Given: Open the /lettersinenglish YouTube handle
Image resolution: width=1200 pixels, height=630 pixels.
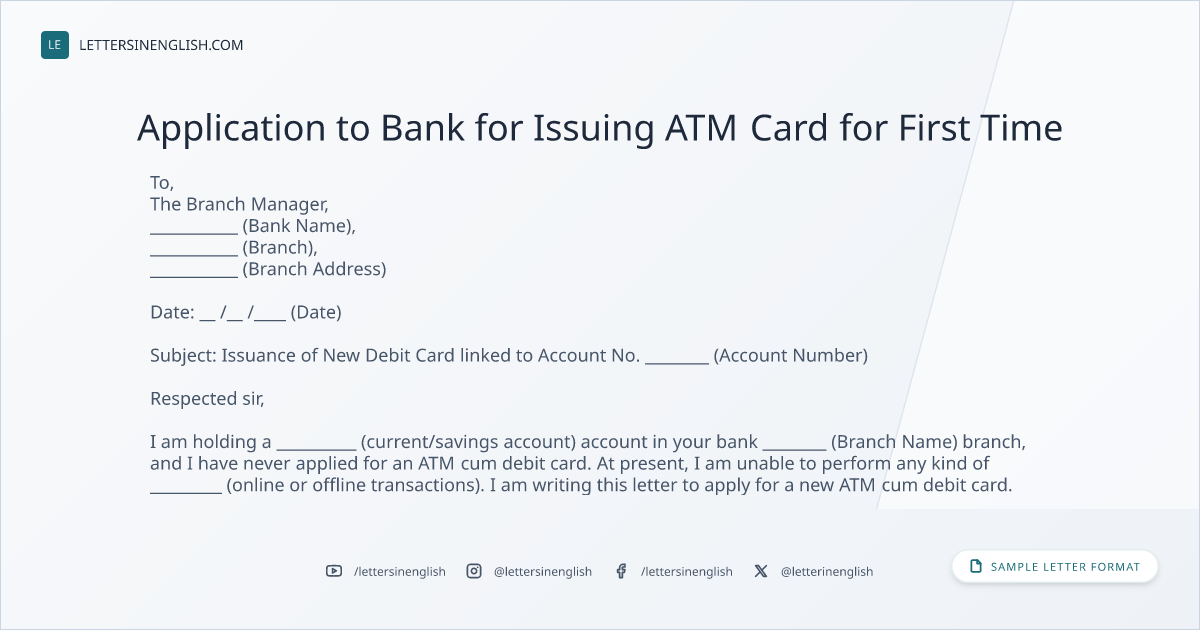Looking at the screenshot, I should [400, 571].
